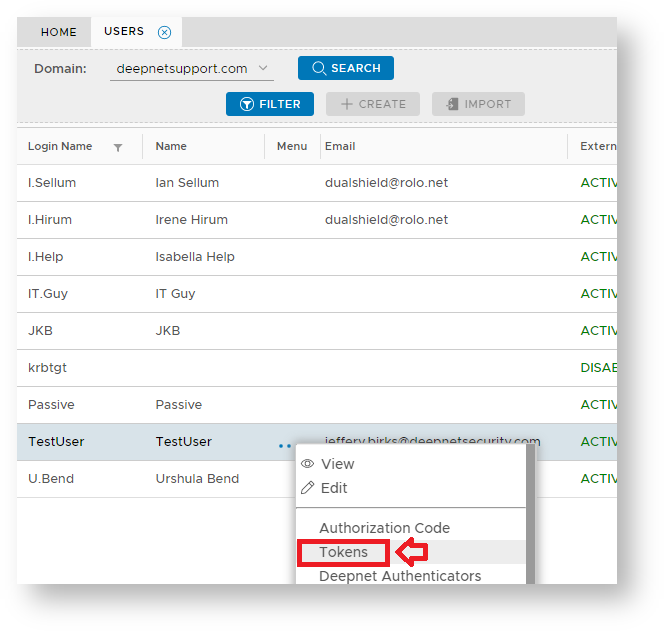Select Tokens in the context menu
The image size is (665, 632).
[343, 552]
